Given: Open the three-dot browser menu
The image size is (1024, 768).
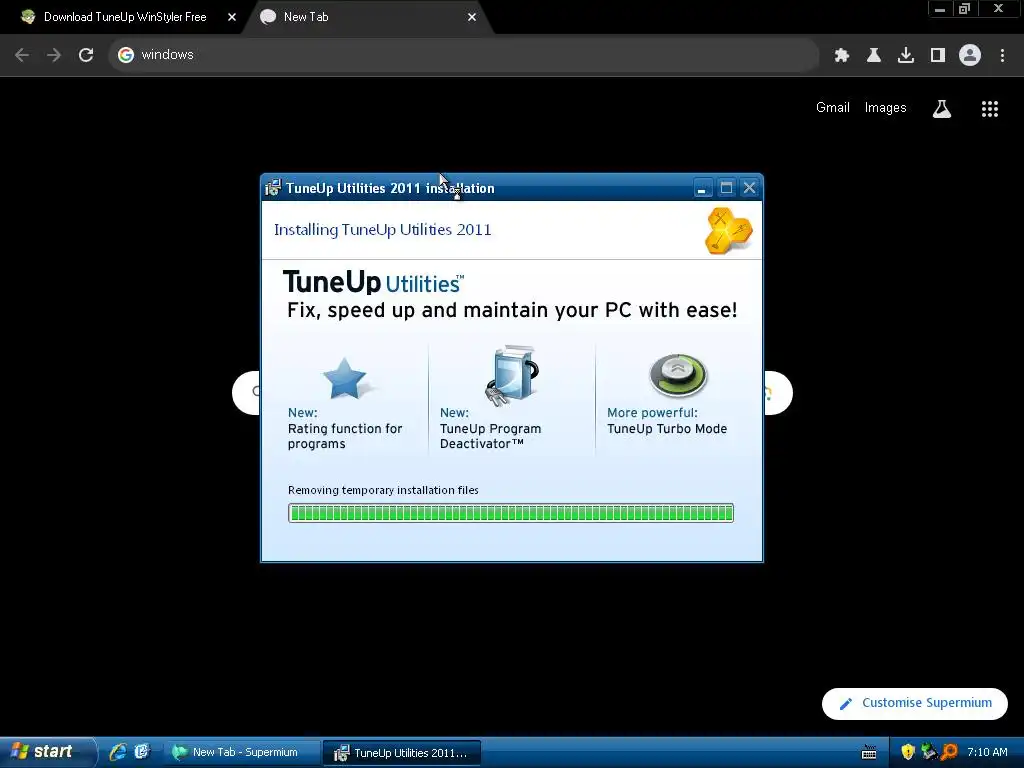Looking at the screenshot, I should (x=1002, y=55).
